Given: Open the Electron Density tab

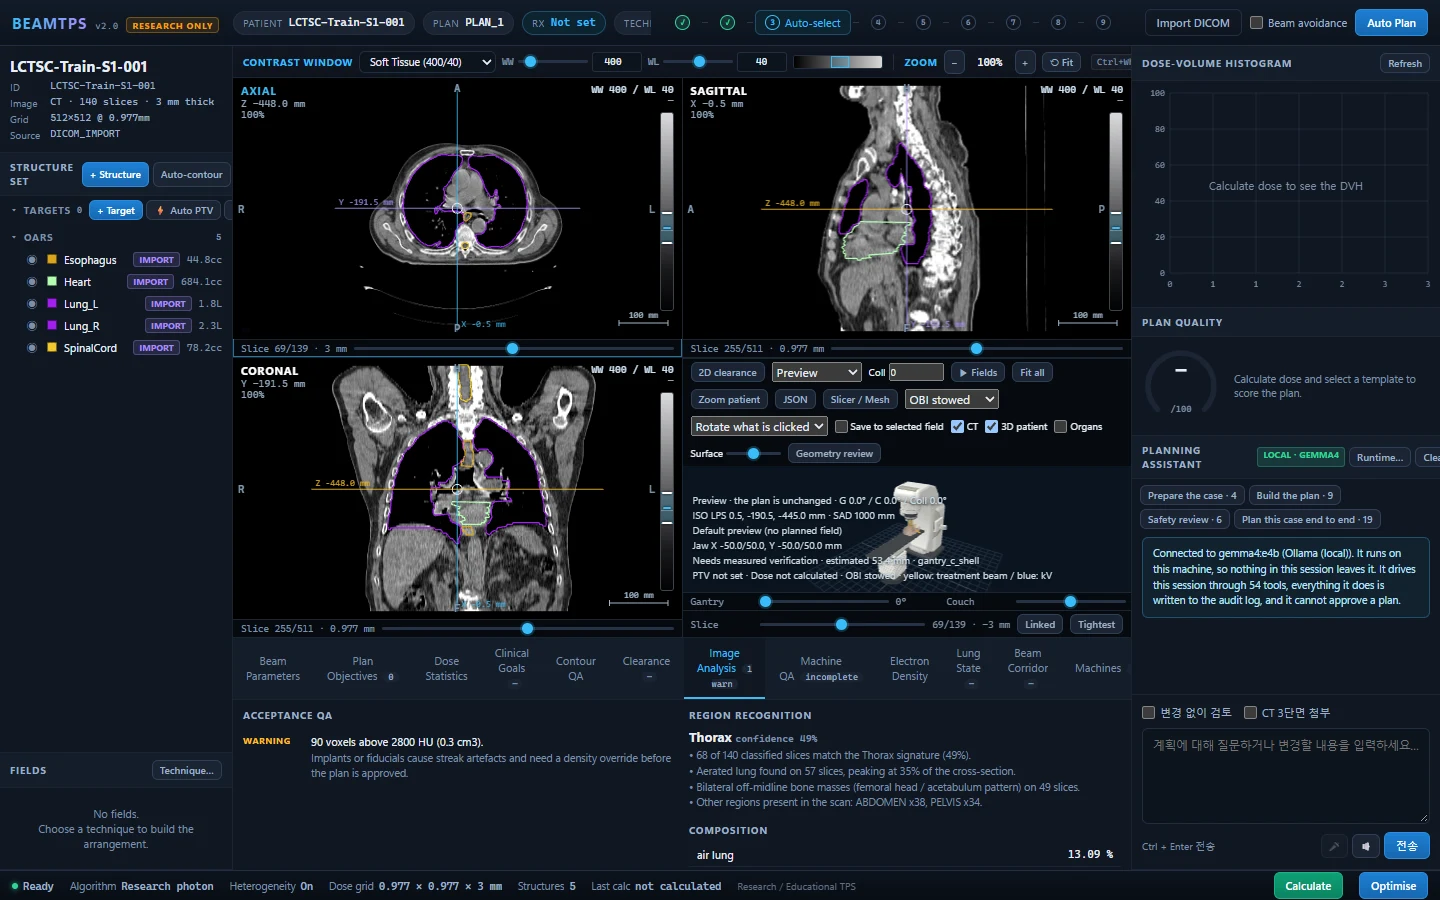Looking at the screenshot, I should click(909, 669).
